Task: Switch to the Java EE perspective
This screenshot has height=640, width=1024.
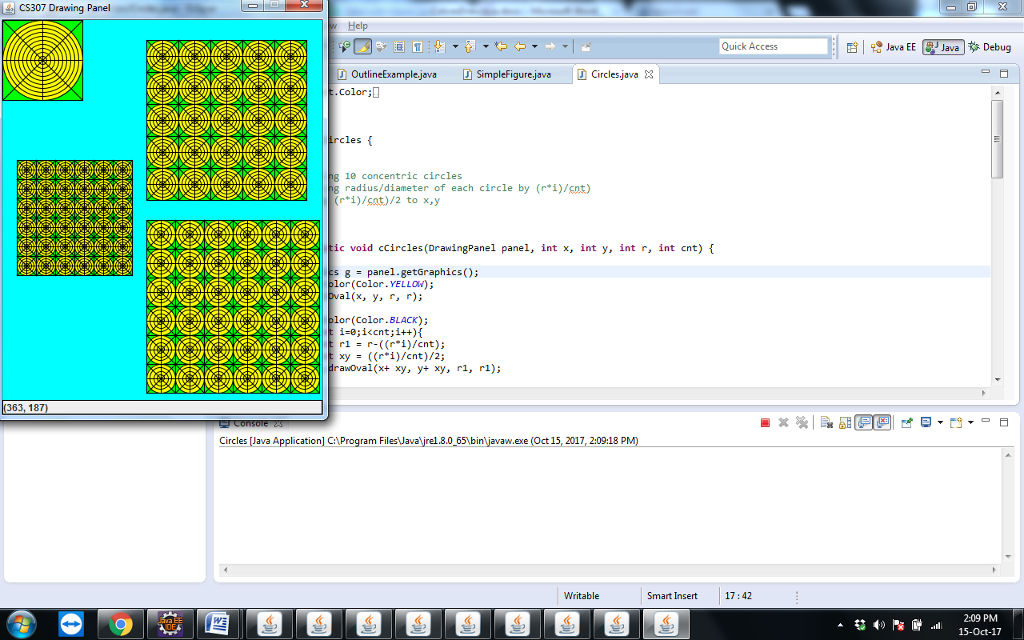Action: point(893,47)
